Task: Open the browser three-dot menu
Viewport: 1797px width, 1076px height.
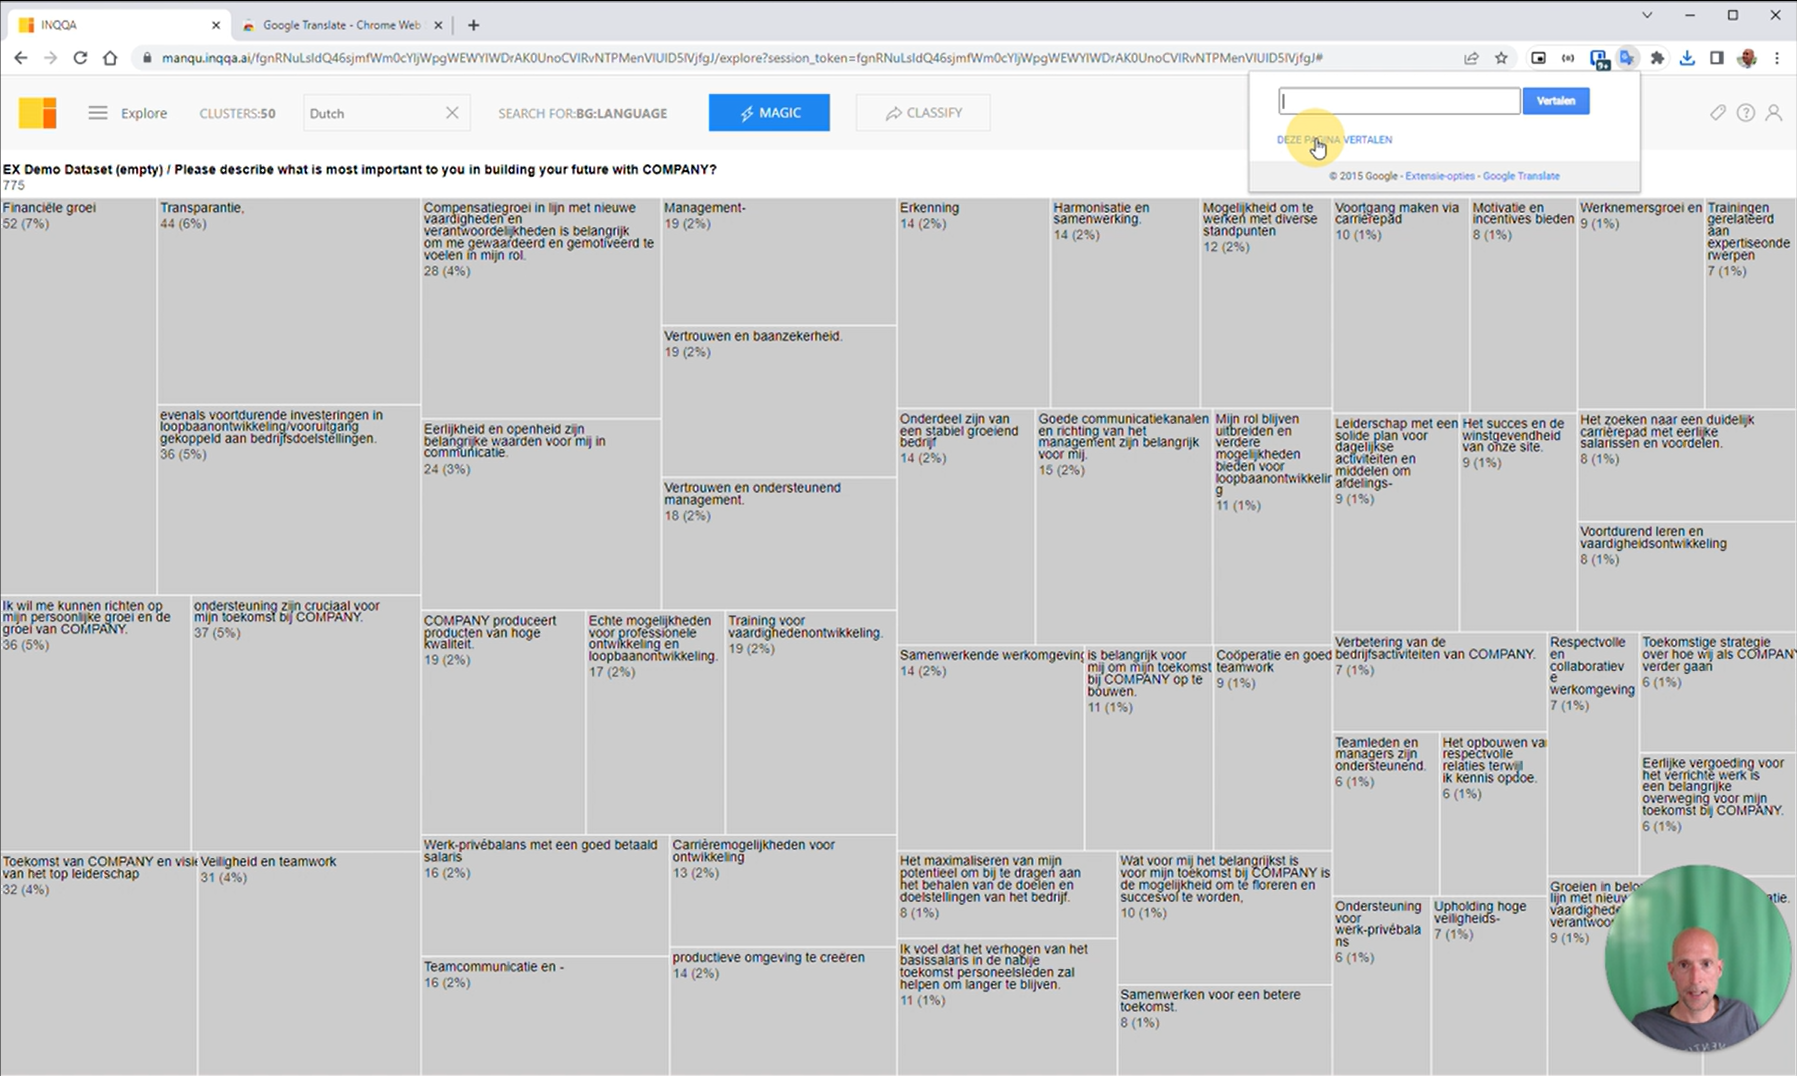Action: click(x=1779, y=58)
